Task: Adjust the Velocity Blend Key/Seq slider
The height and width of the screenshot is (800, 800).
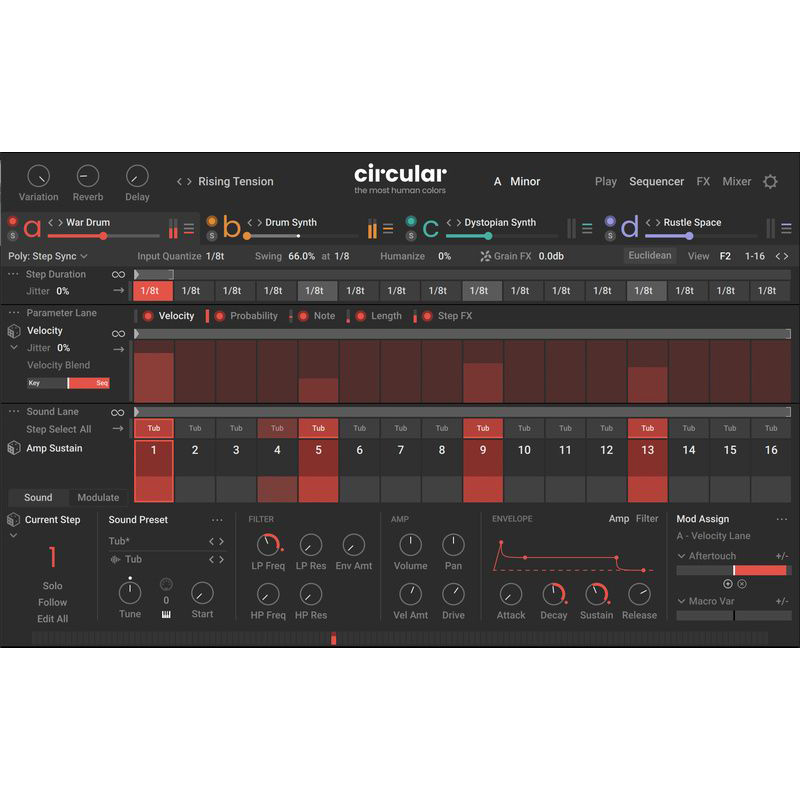Action: (68, 383)
